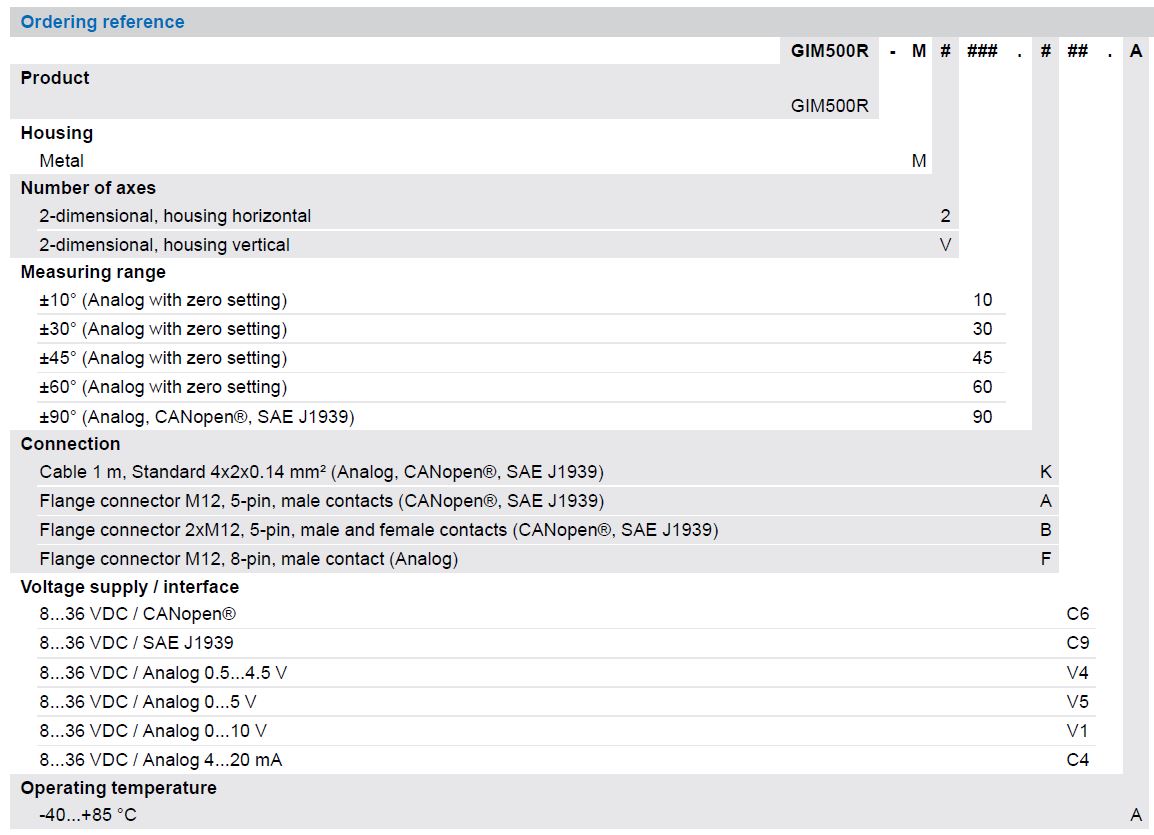The width and height of the screenshot is (1154, 835).
Task: Select 2-dimensional, housing horizontal row
Action: tap(175, 216)
